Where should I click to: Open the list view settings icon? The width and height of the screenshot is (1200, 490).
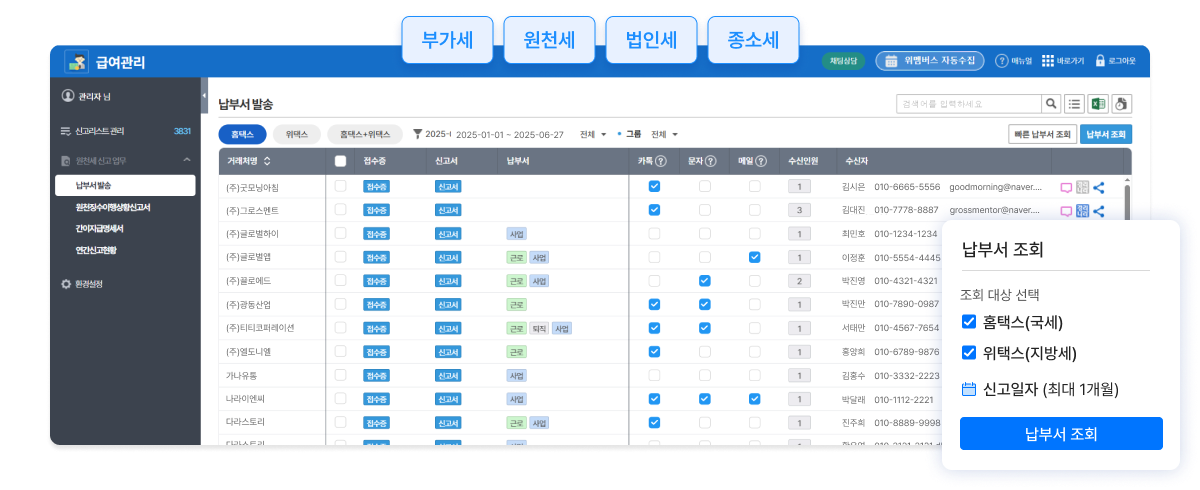[x=1074, y=103]
